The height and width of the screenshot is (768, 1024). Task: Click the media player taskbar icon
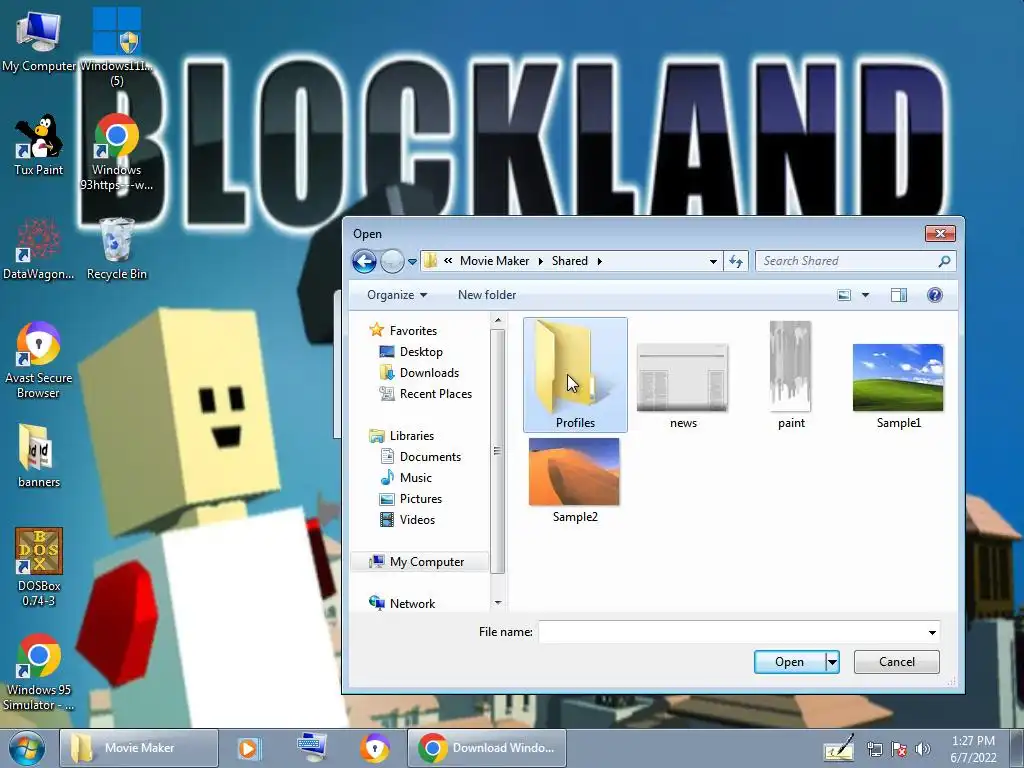coord(248,748)
